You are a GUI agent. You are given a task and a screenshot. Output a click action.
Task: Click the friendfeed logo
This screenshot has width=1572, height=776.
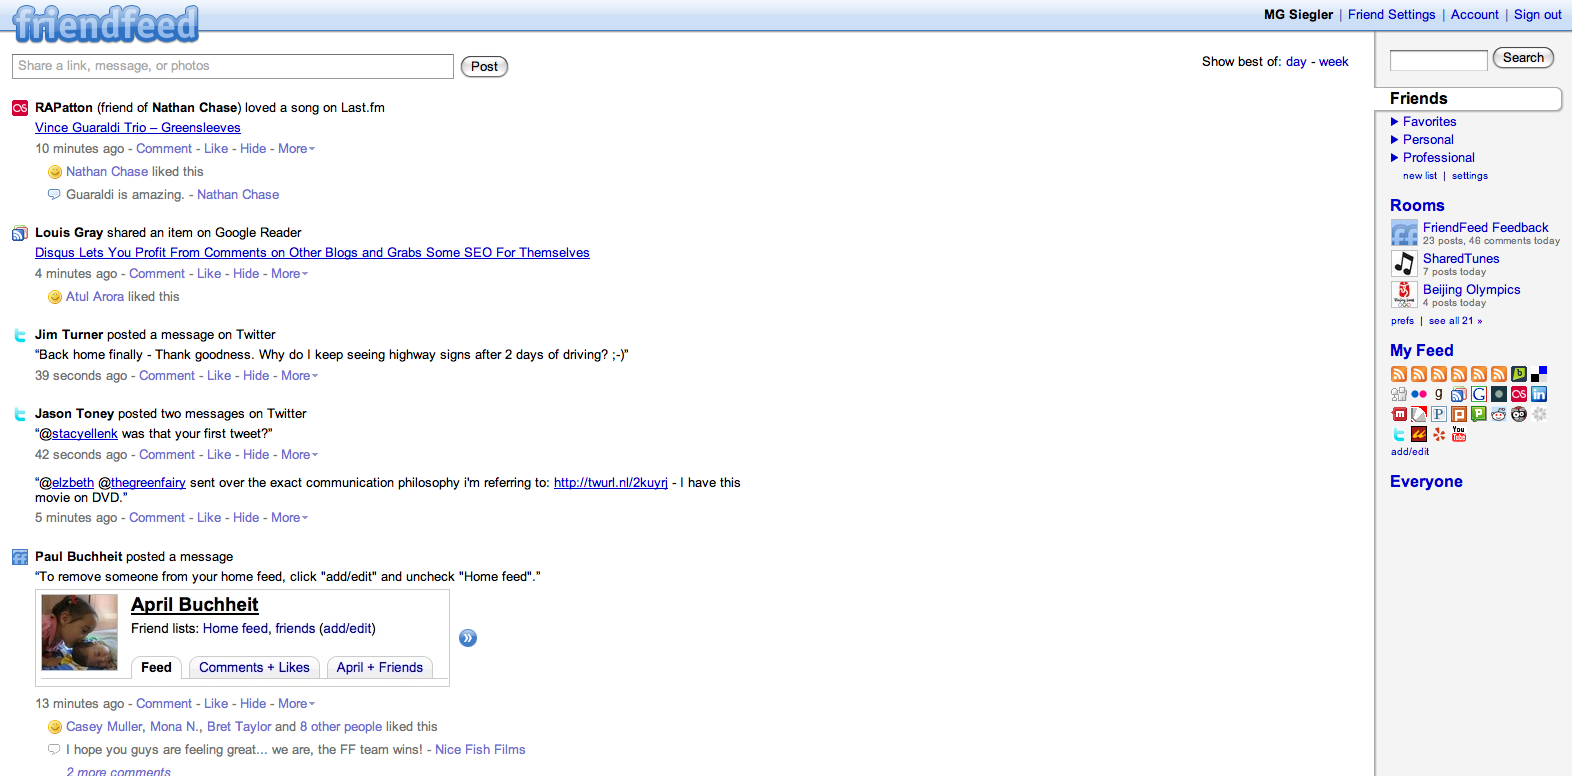[106, 23]
